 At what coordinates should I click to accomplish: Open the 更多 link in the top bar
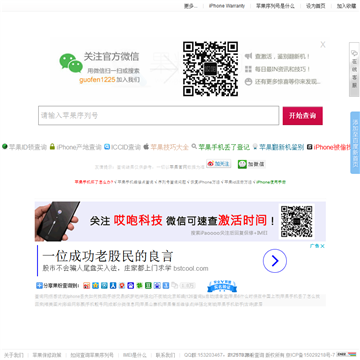click(191, 6)
